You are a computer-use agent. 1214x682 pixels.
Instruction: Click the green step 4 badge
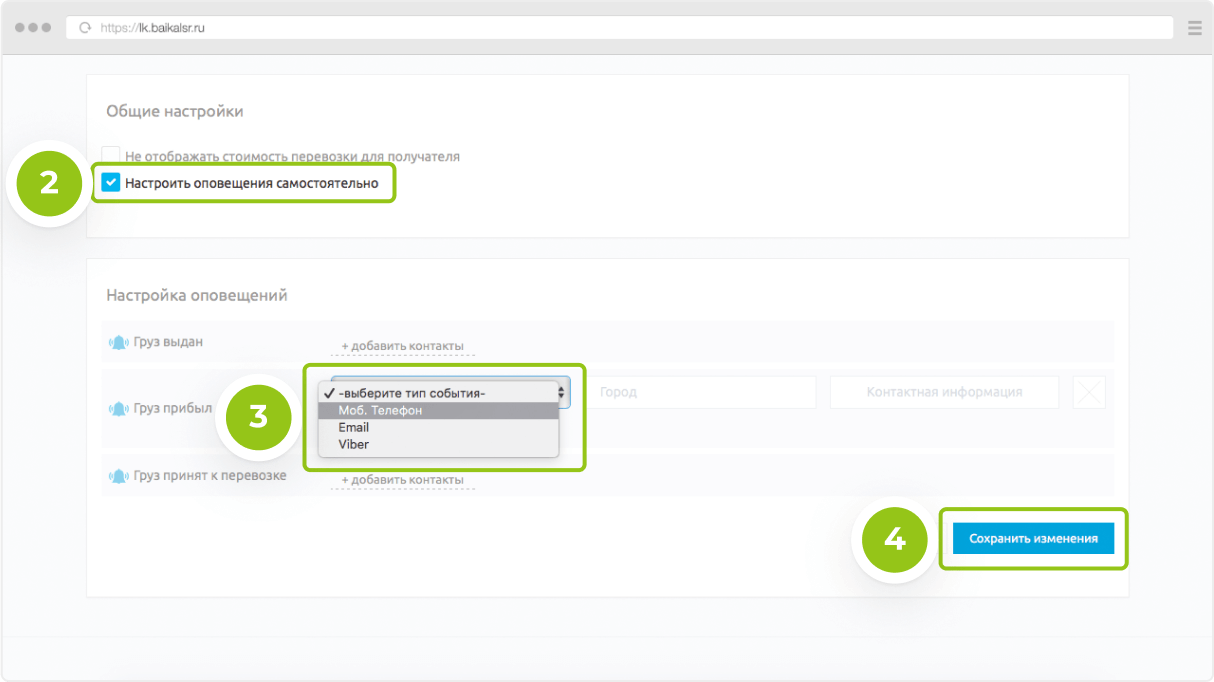click(x=895, y=539)
